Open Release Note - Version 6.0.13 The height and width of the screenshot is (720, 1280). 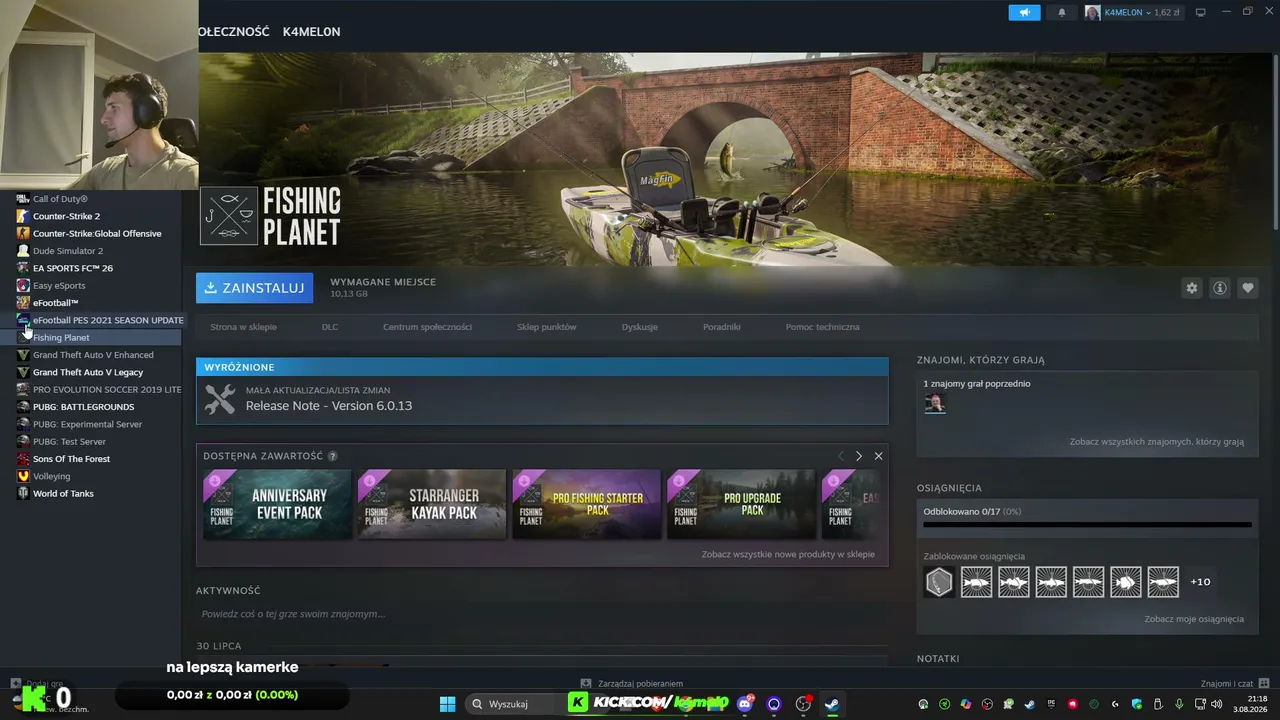click(329, 406)
